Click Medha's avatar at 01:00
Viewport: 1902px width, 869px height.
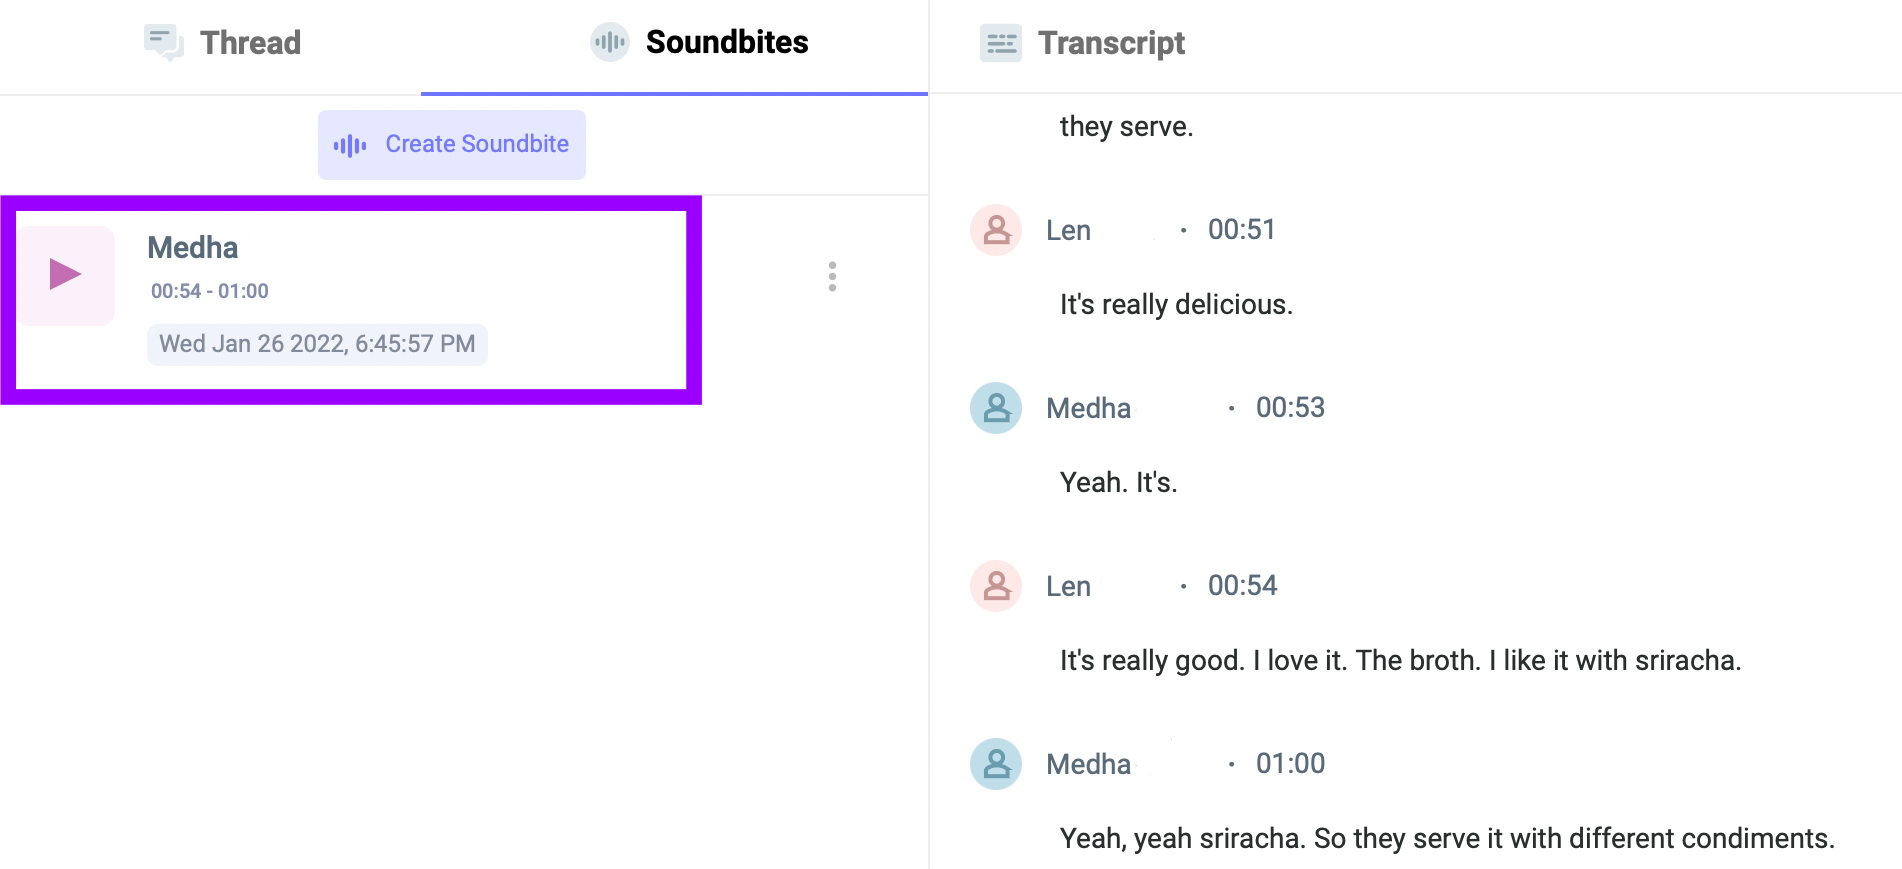pyautogui.click(x=996, y=764)
